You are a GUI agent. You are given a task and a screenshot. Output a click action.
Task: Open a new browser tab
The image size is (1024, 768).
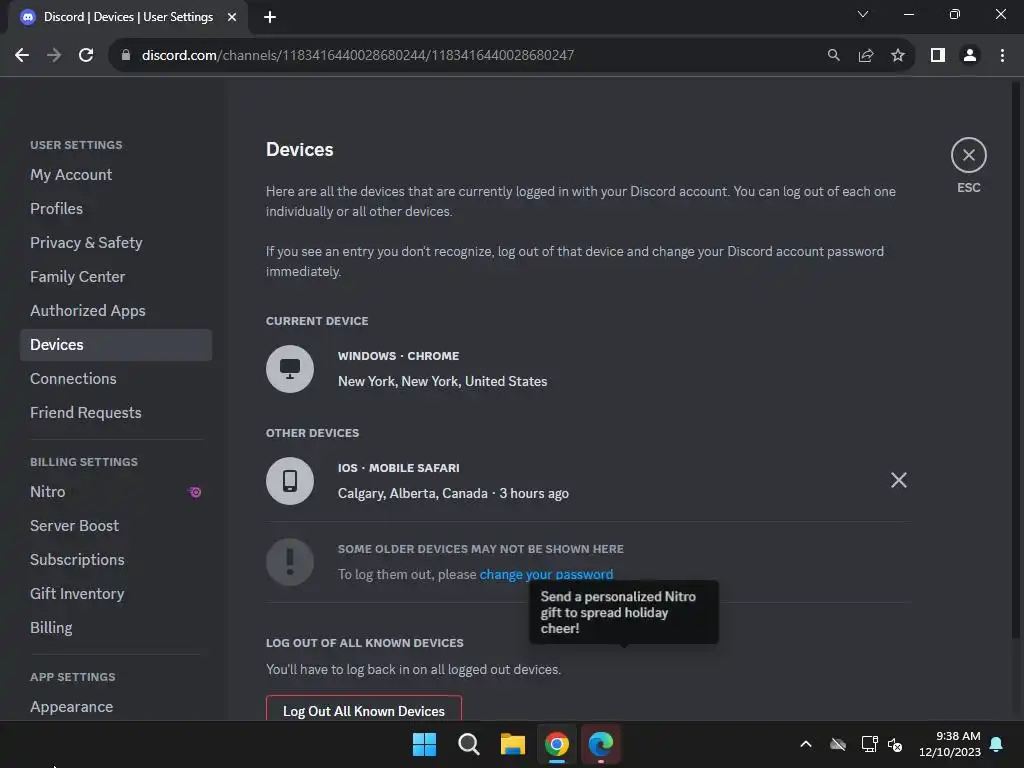tap(270, 17)
